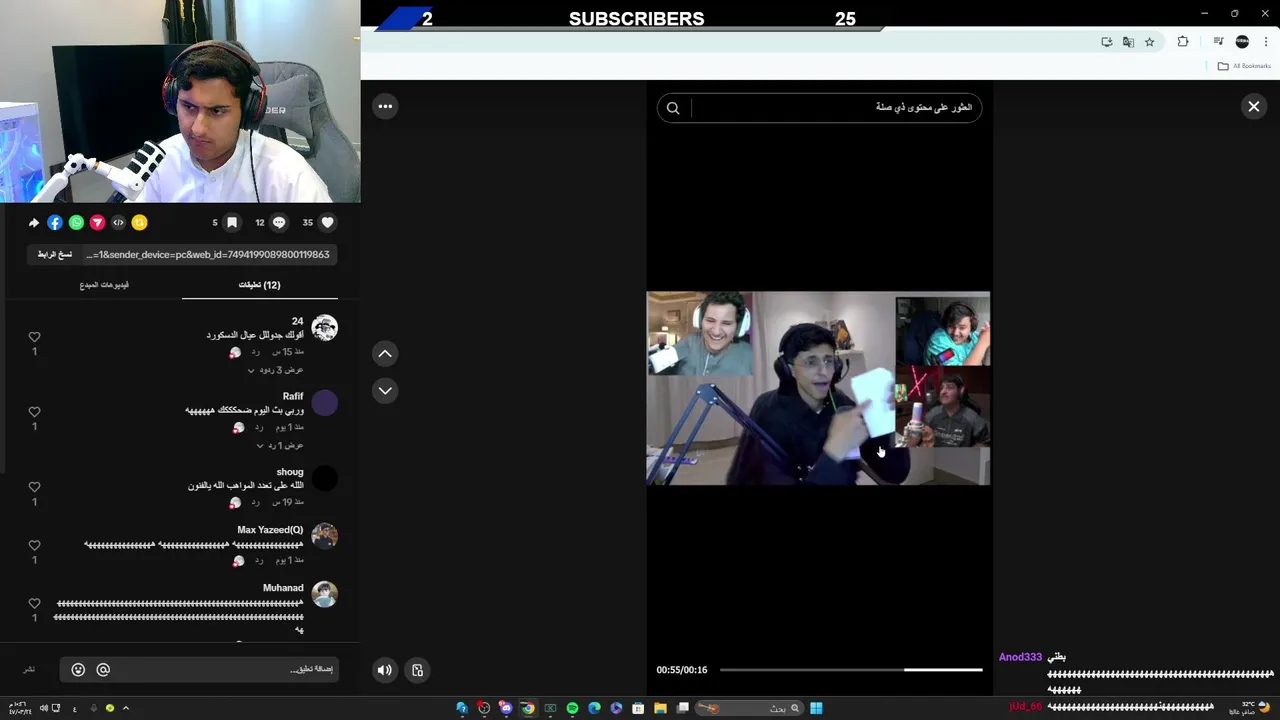Switch to the creator videos tab
This screenshot has height=720, width=1280.
coord(104,285)
